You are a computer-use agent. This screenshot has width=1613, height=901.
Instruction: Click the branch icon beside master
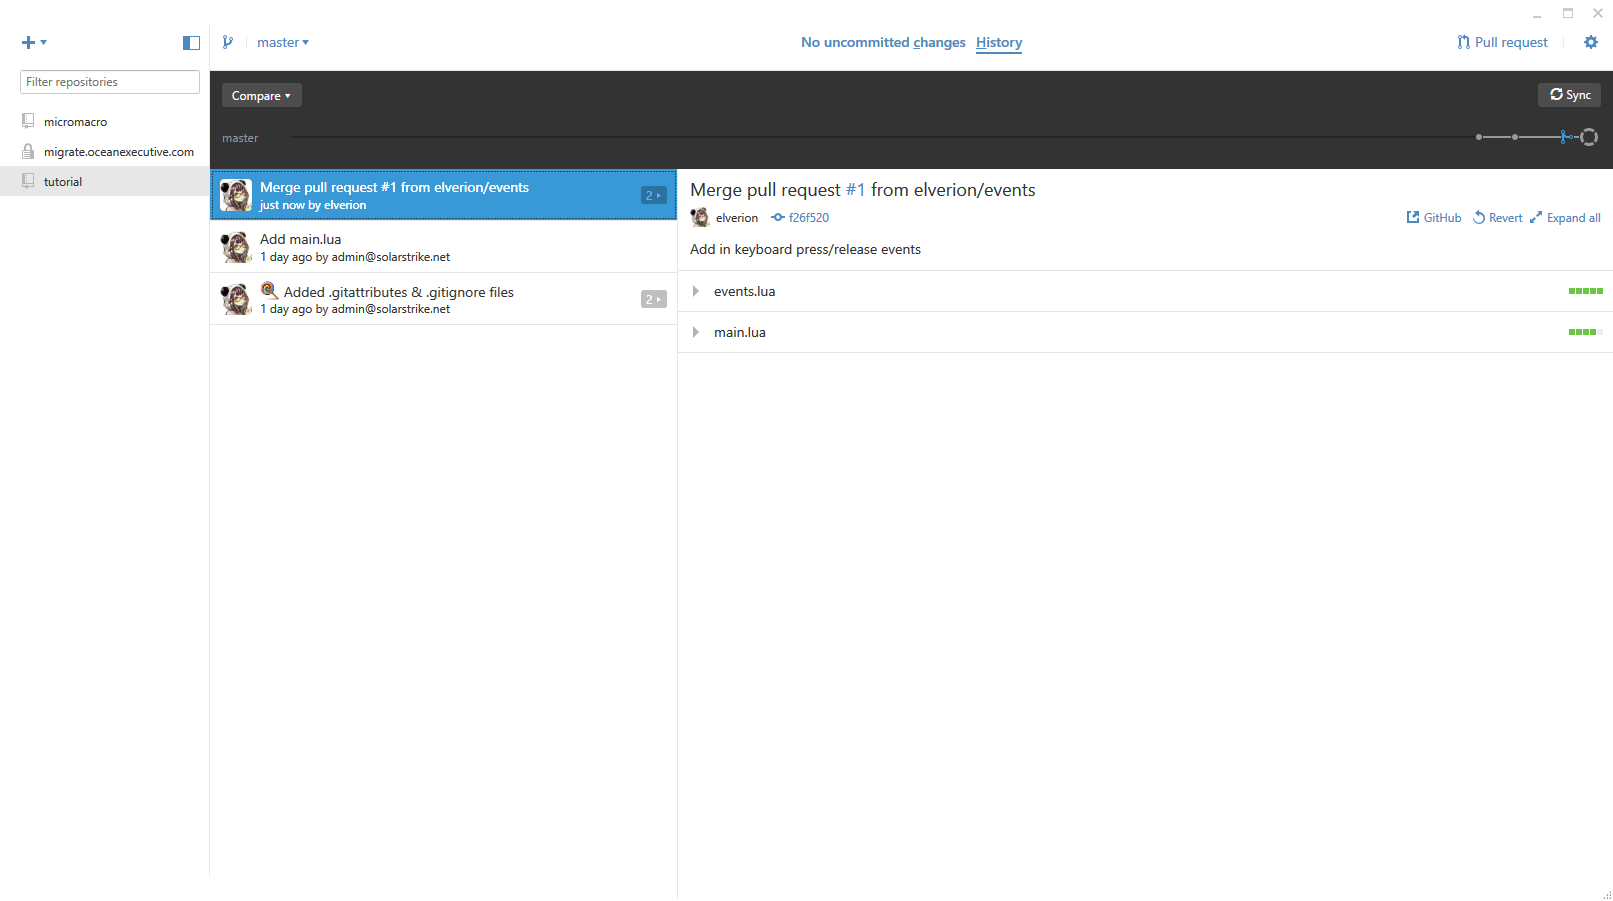tap(228, 42)
